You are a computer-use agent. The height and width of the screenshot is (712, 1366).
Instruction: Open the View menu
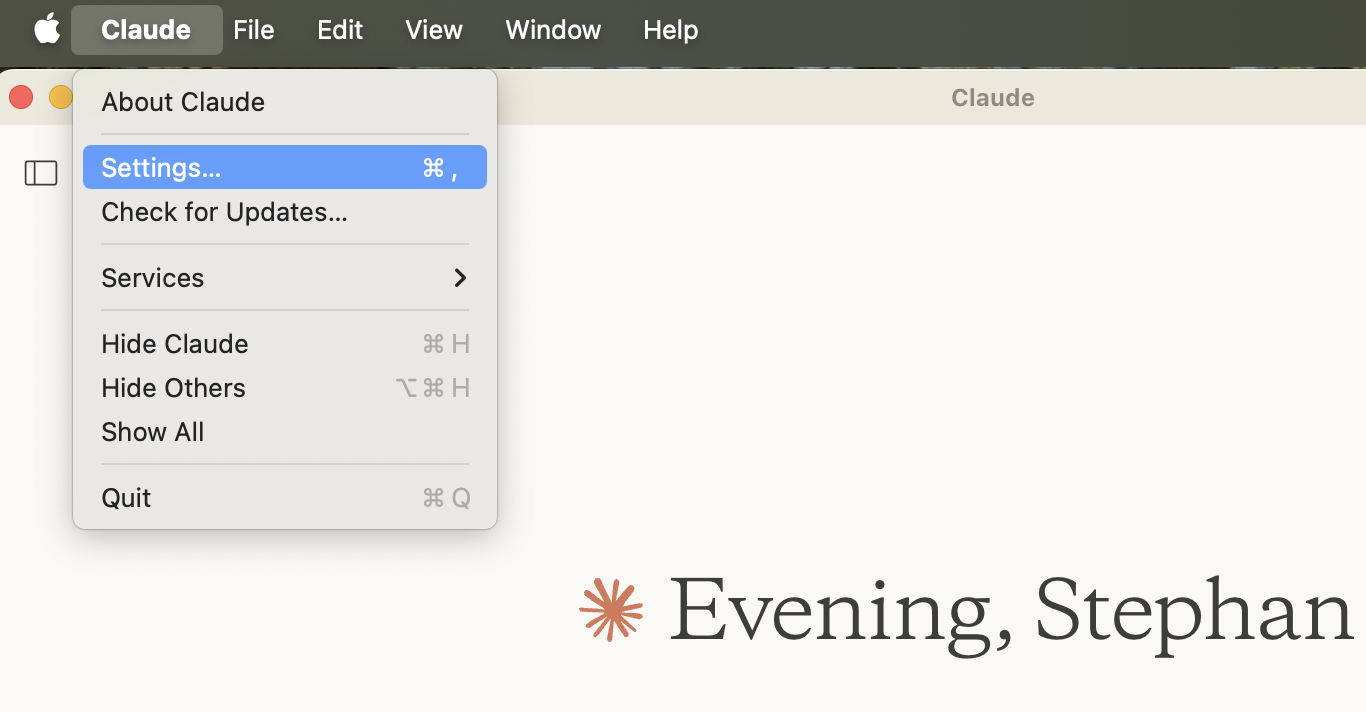(434, 30)
